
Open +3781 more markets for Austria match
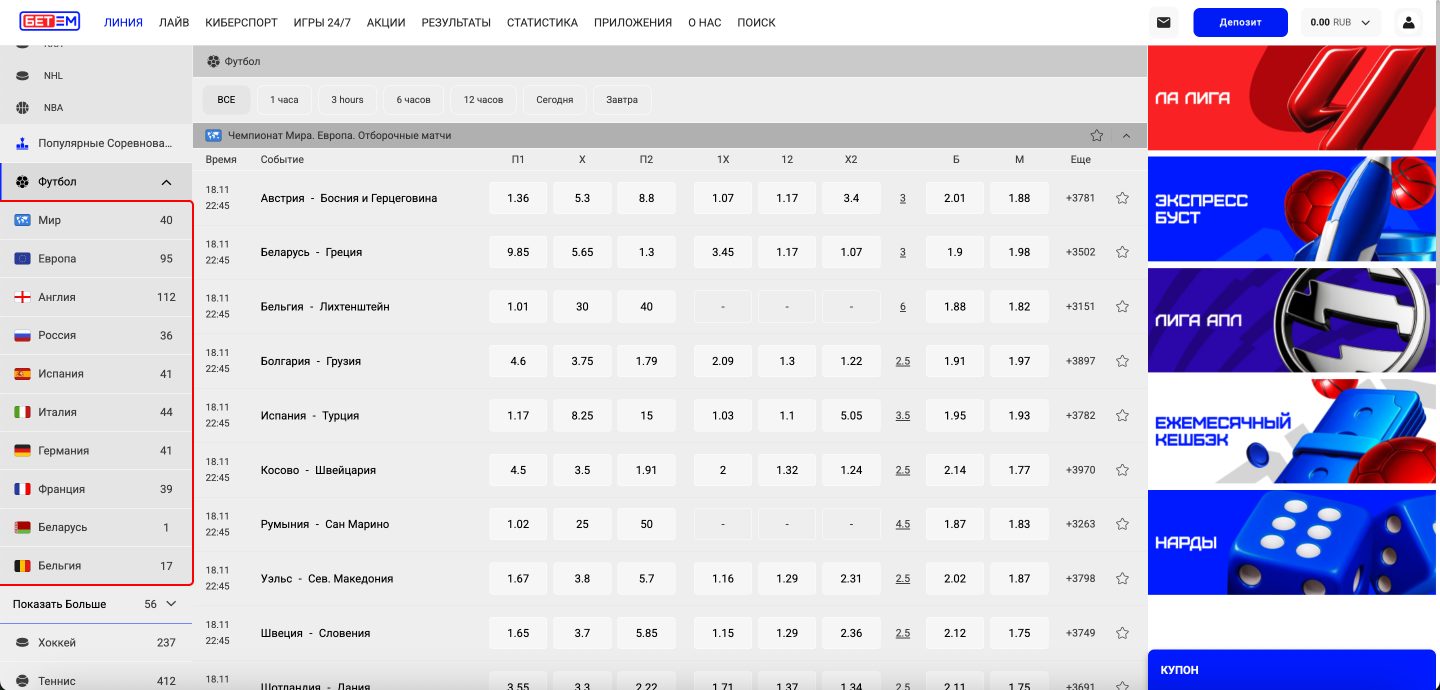[x=1080, y=198]
